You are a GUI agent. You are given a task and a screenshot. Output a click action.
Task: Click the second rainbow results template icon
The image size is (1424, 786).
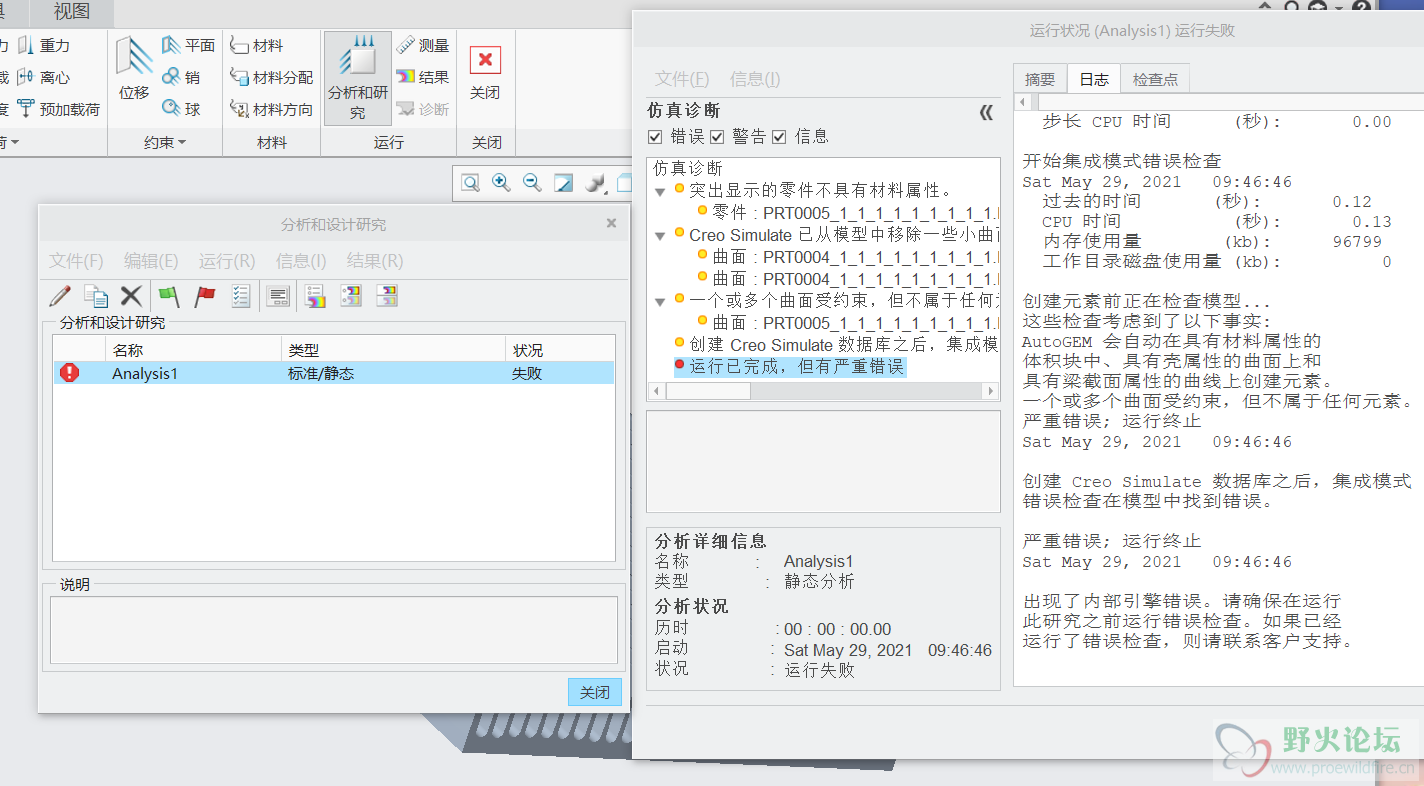pos(351,296)
